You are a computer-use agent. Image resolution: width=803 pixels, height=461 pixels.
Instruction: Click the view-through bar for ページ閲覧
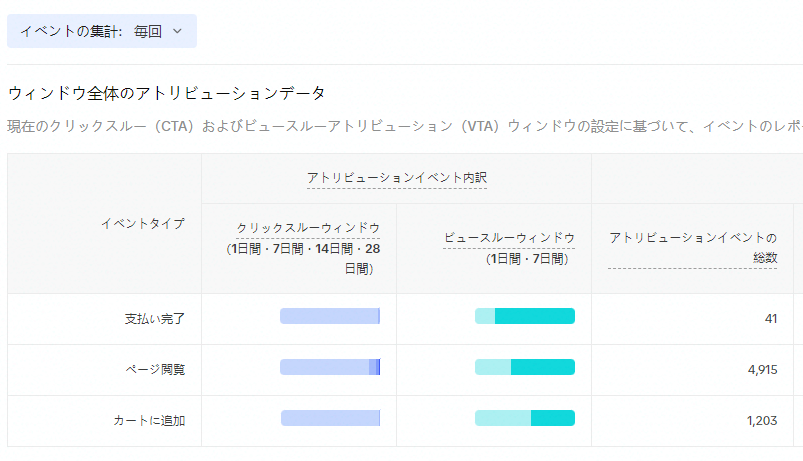525,367
